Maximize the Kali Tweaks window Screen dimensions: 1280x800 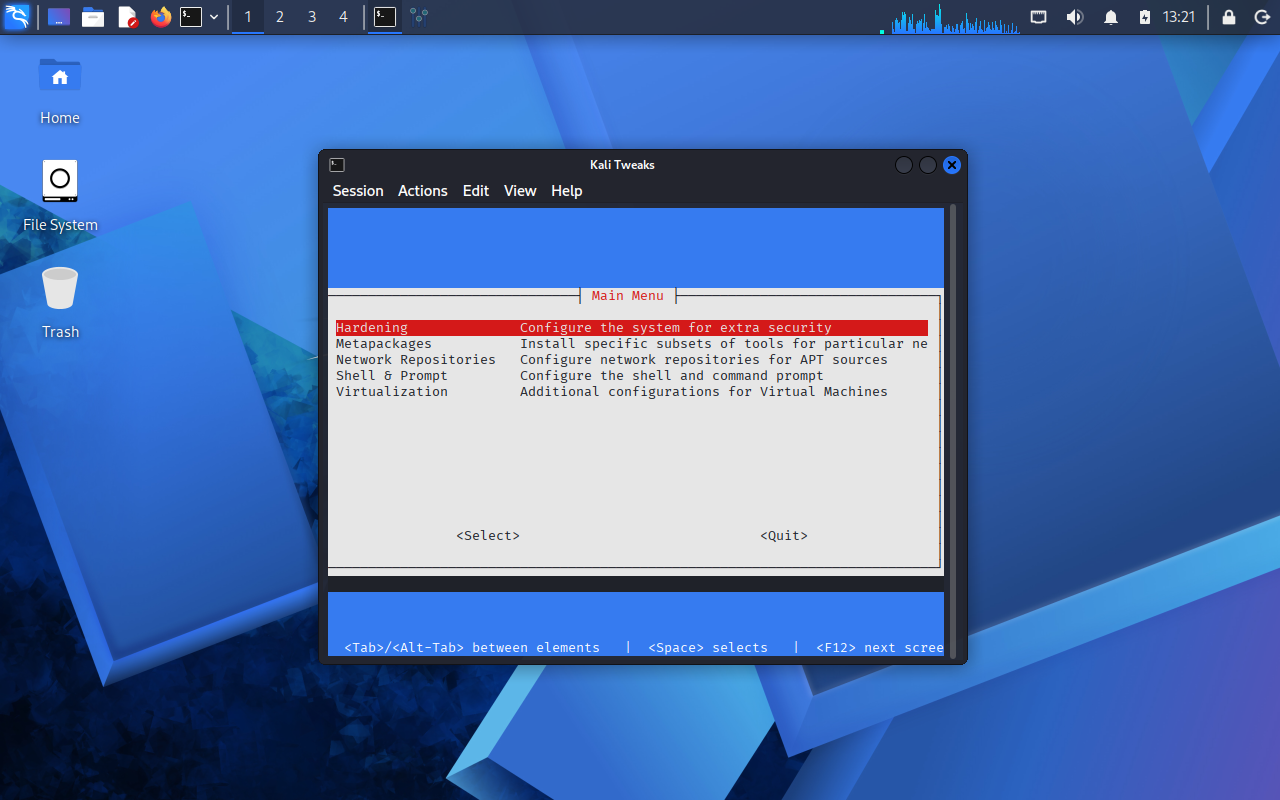pos(928,165)
